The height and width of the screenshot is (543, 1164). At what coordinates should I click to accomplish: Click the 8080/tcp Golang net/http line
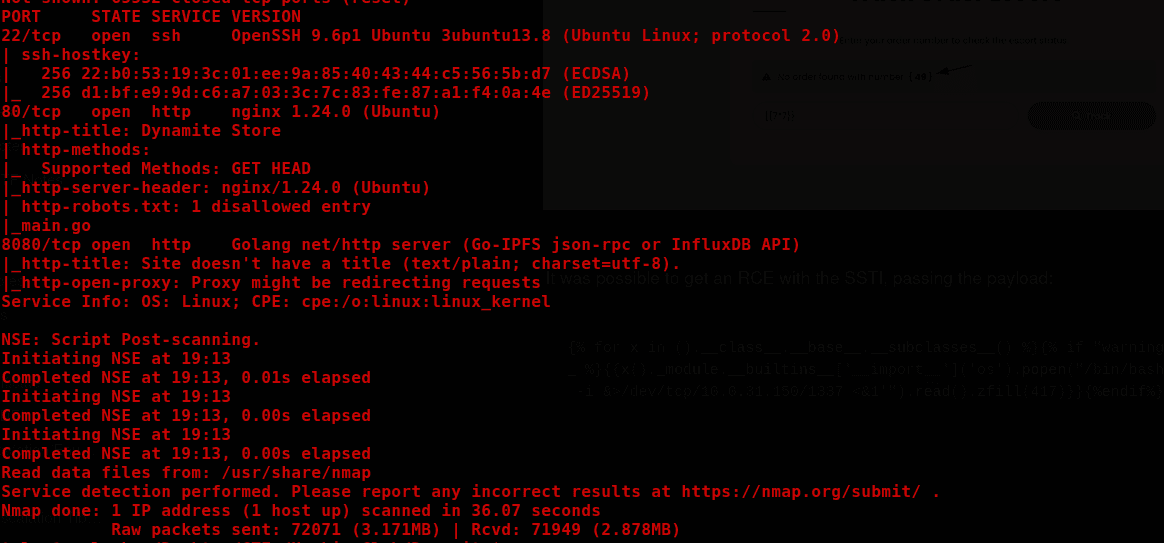(401, 244)
